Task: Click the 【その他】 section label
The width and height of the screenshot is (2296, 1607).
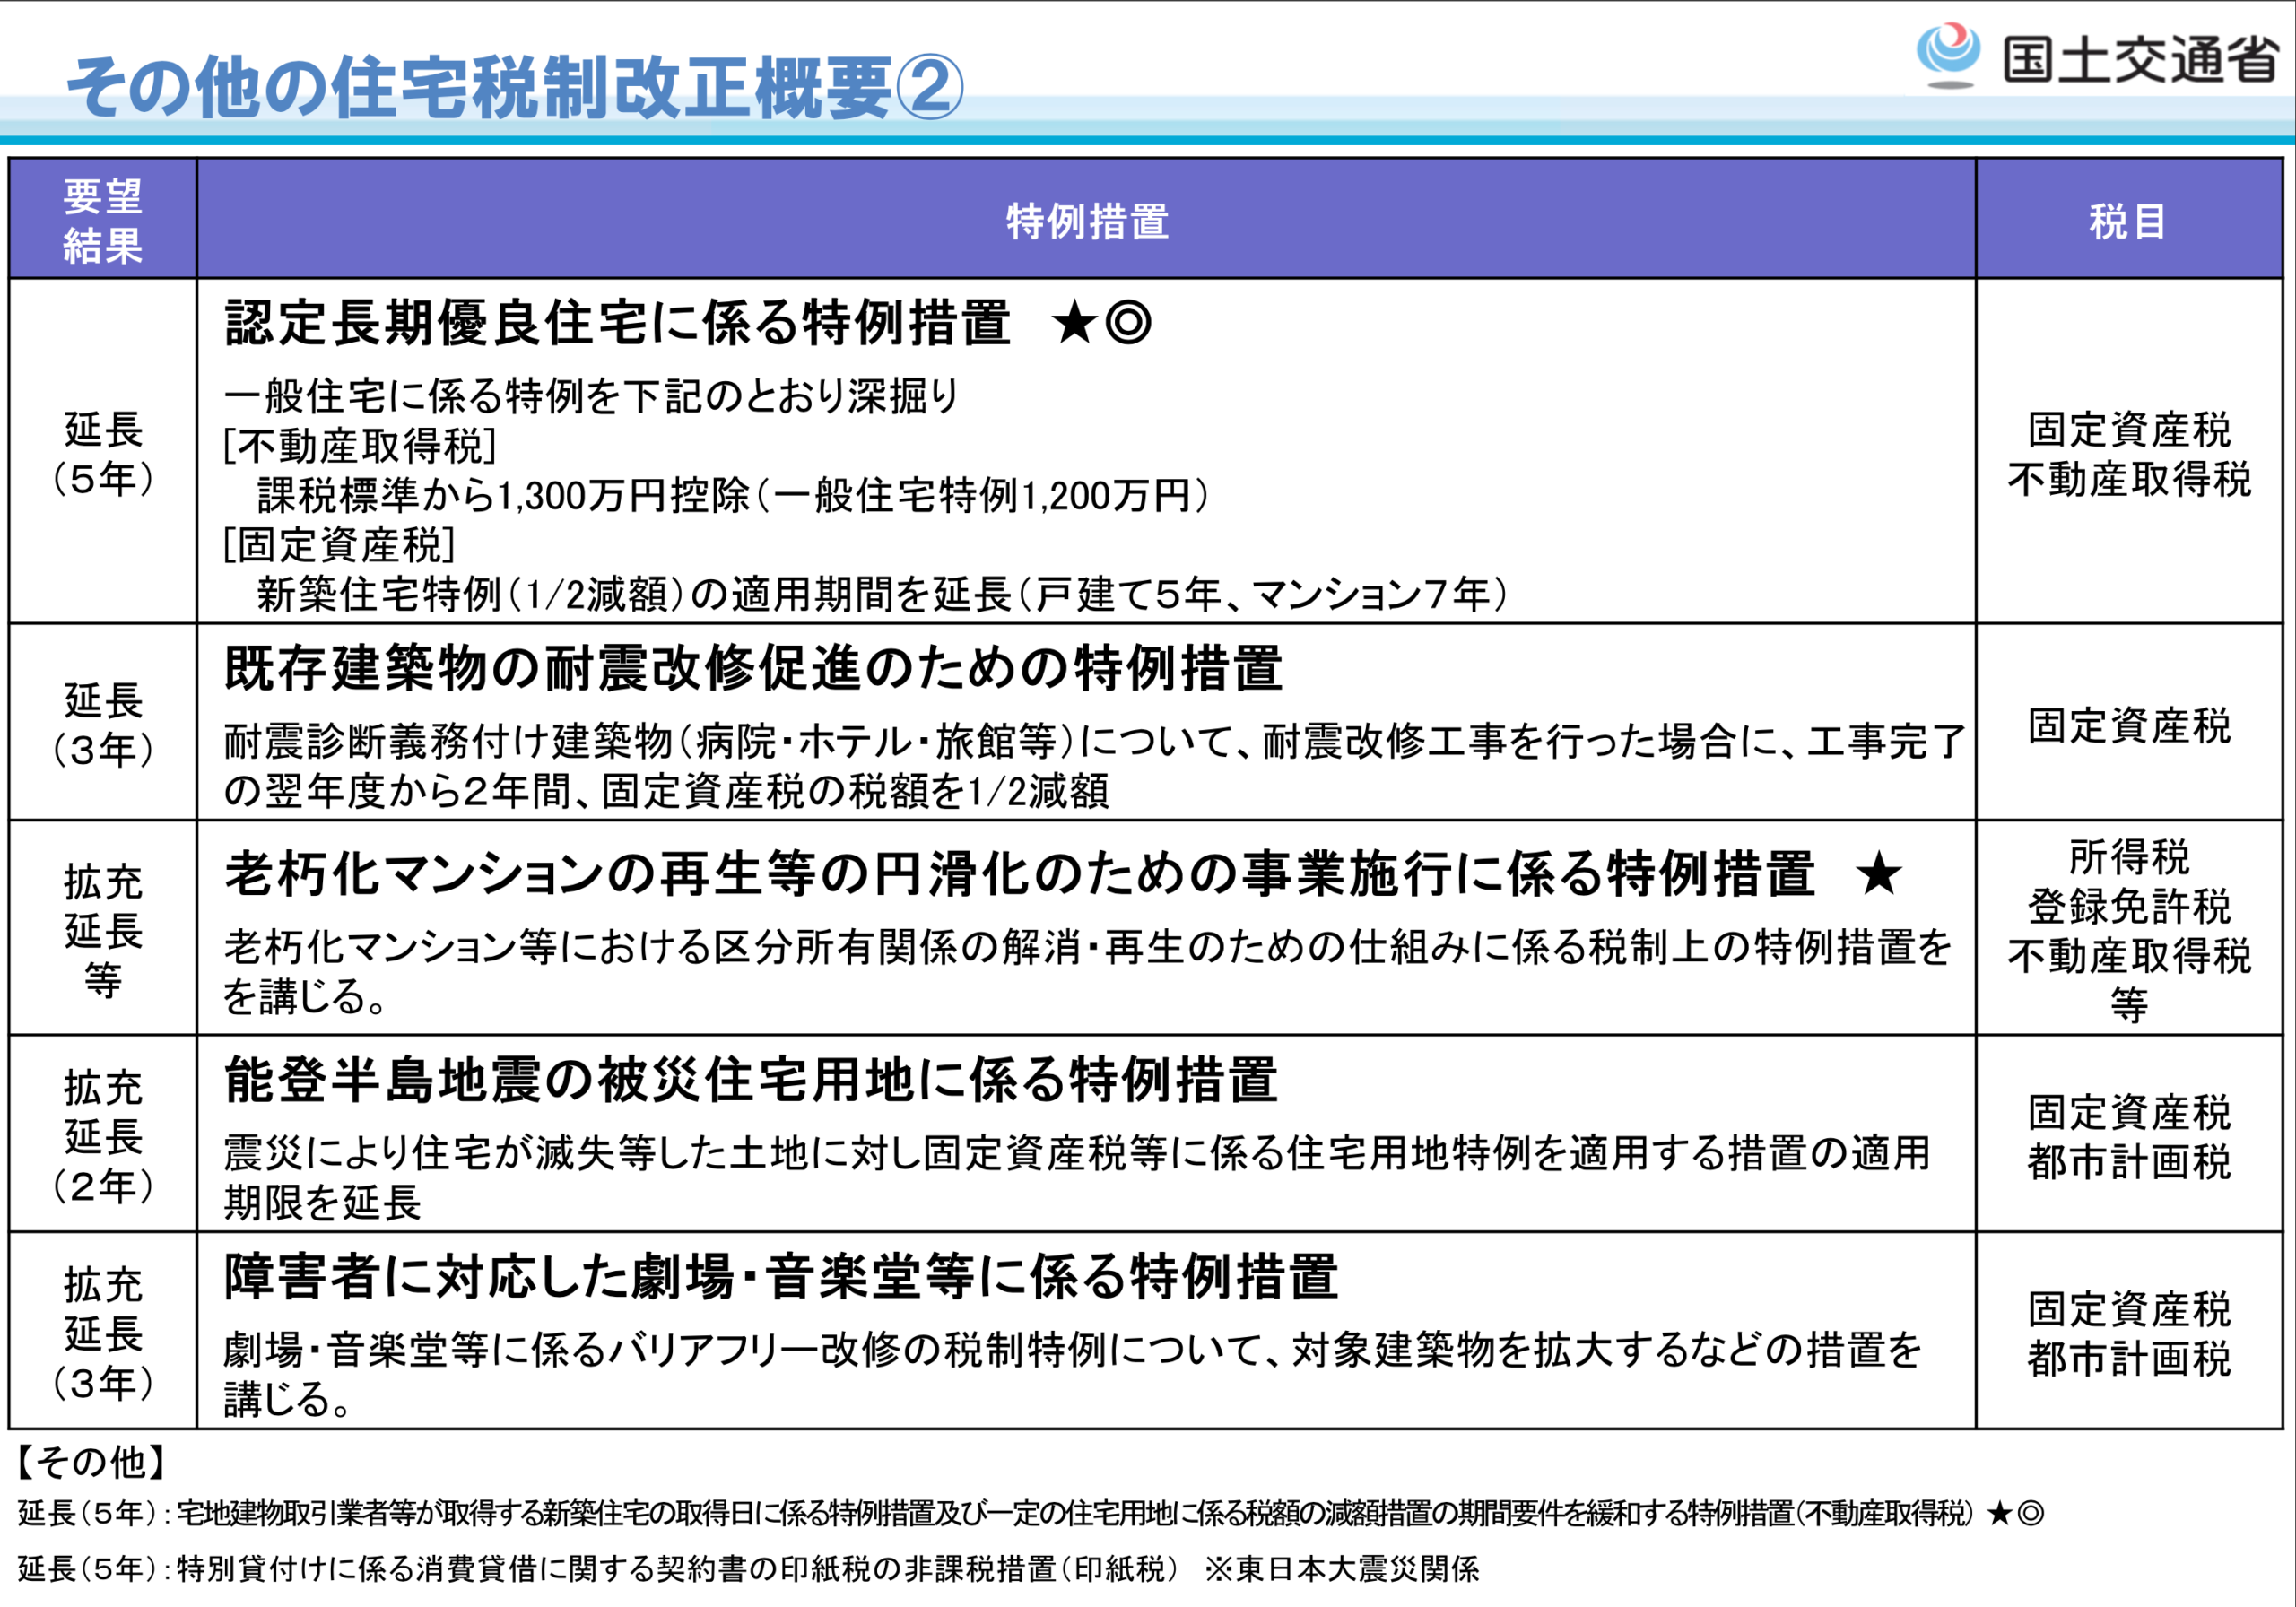Action: [x=90, y=1462]
